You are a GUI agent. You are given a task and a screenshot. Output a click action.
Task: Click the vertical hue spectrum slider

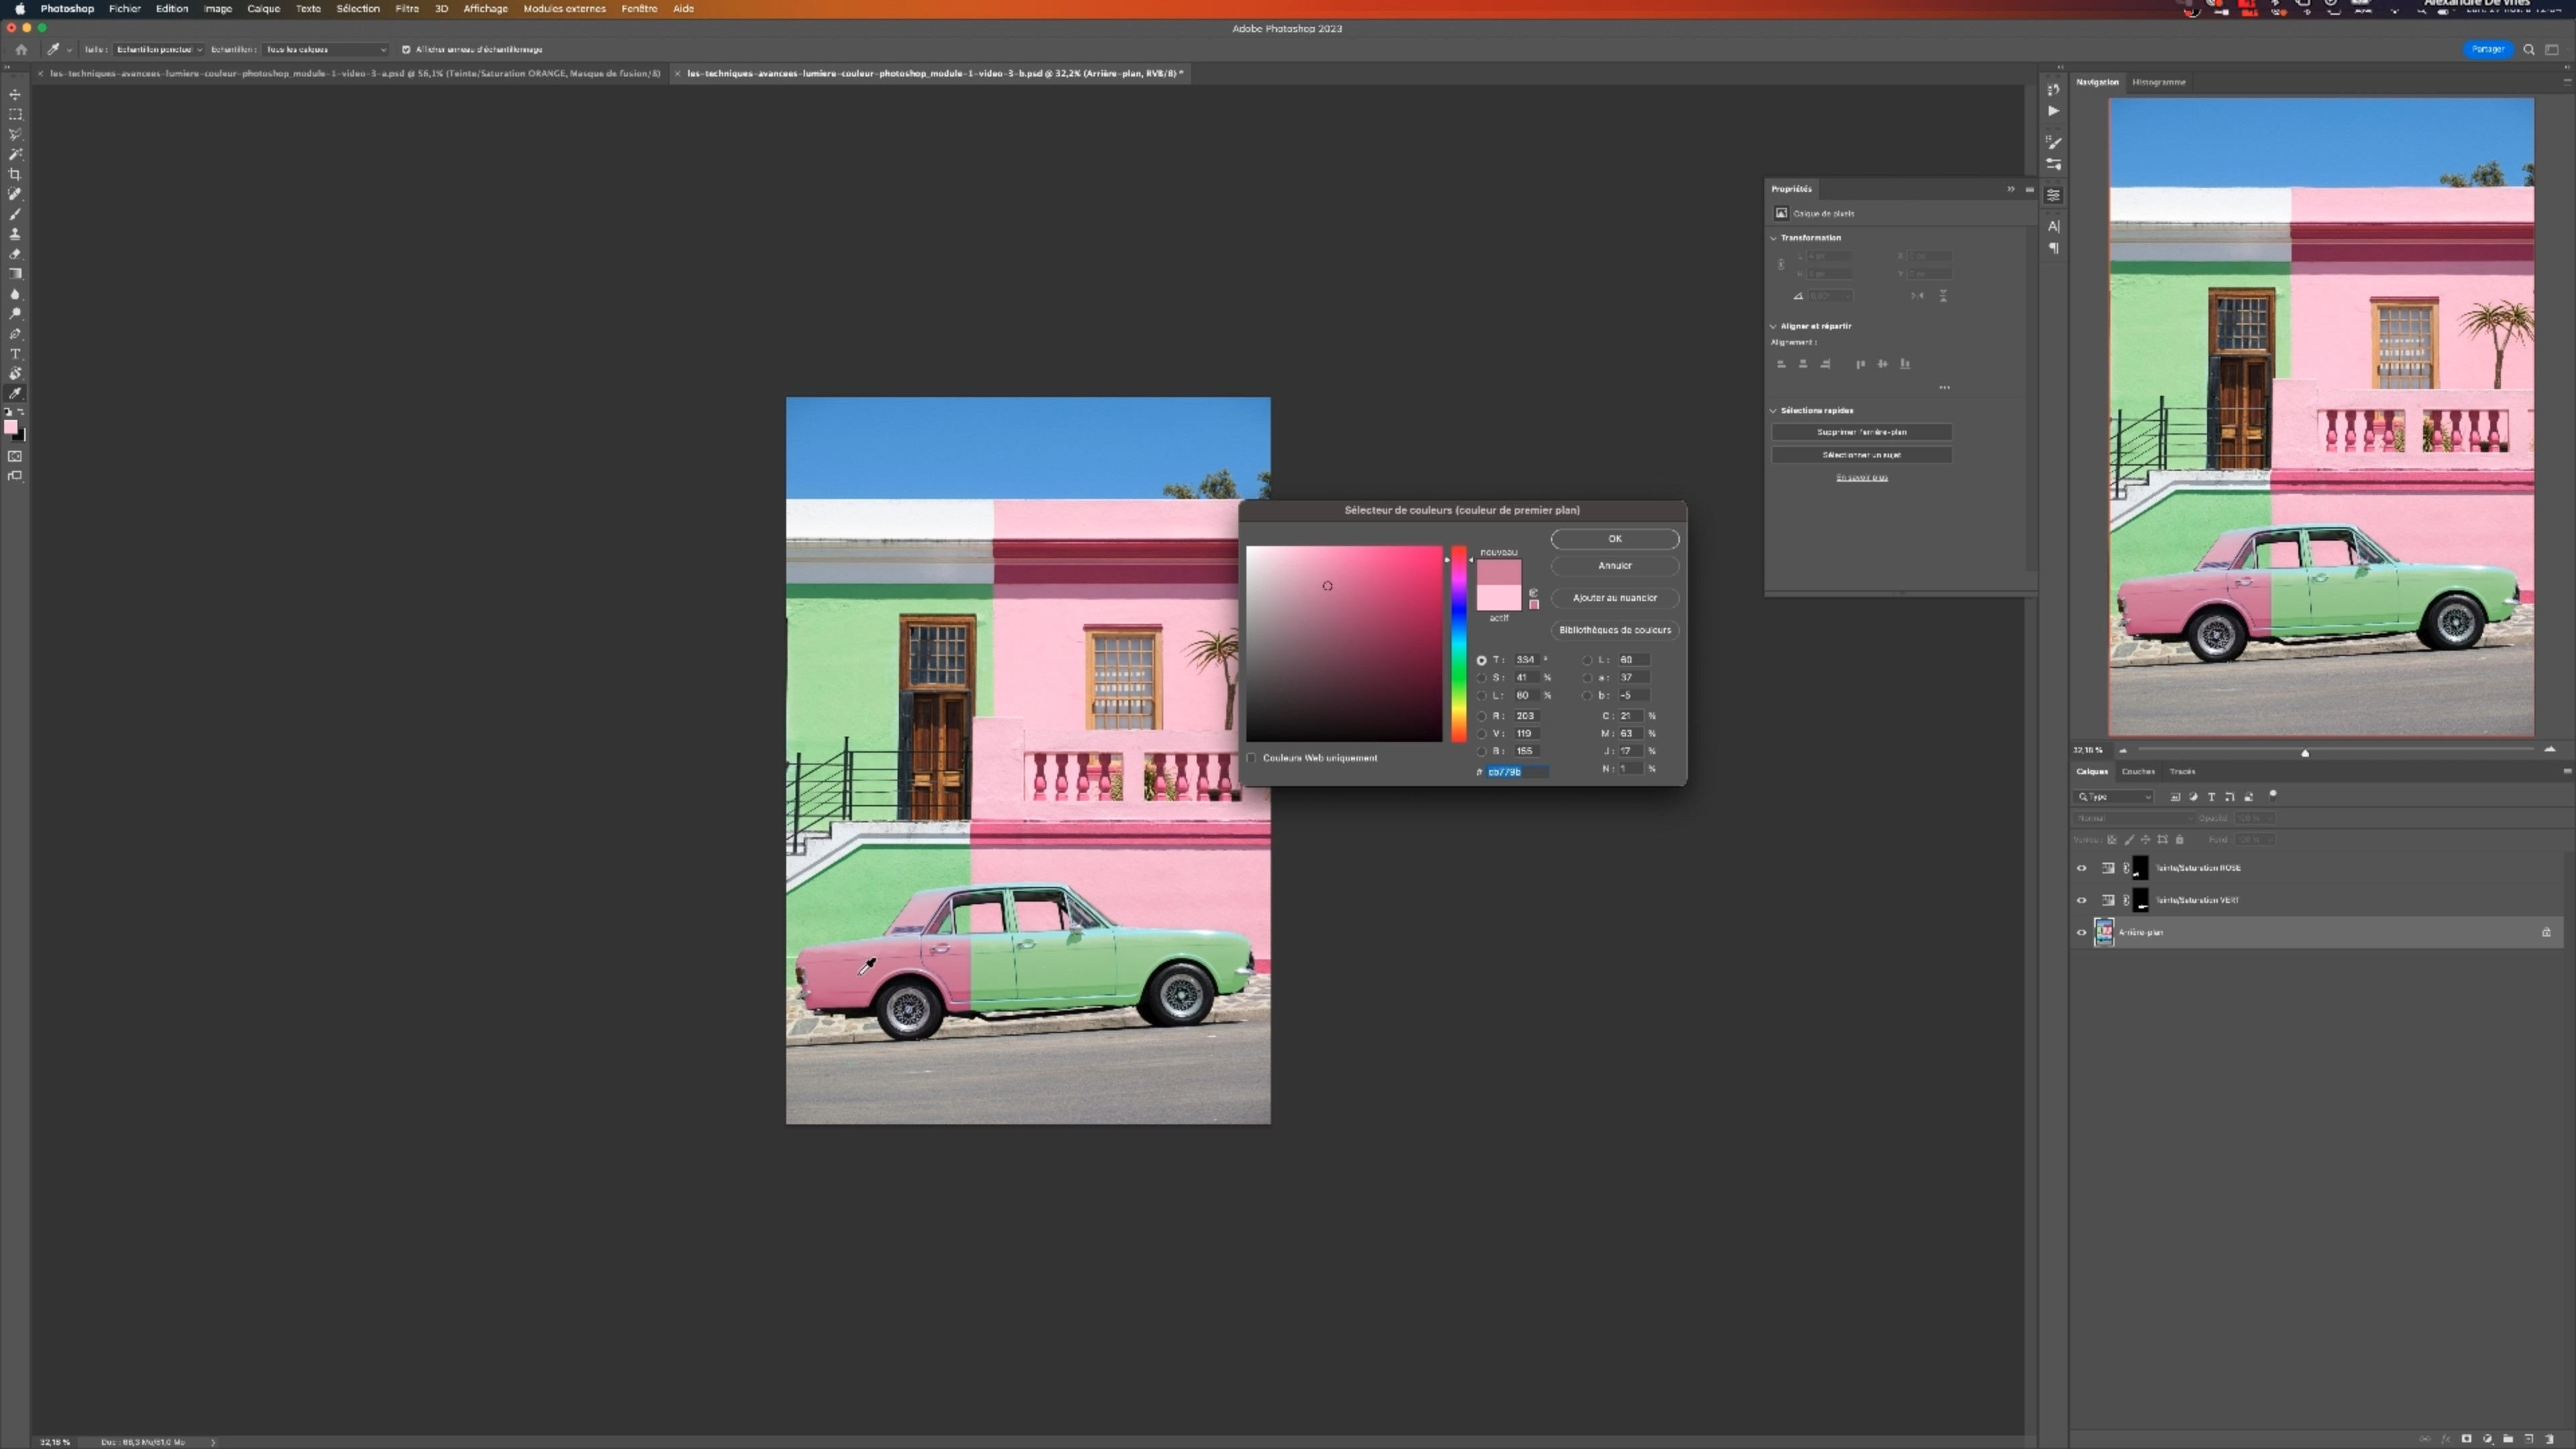[1459, 645]
